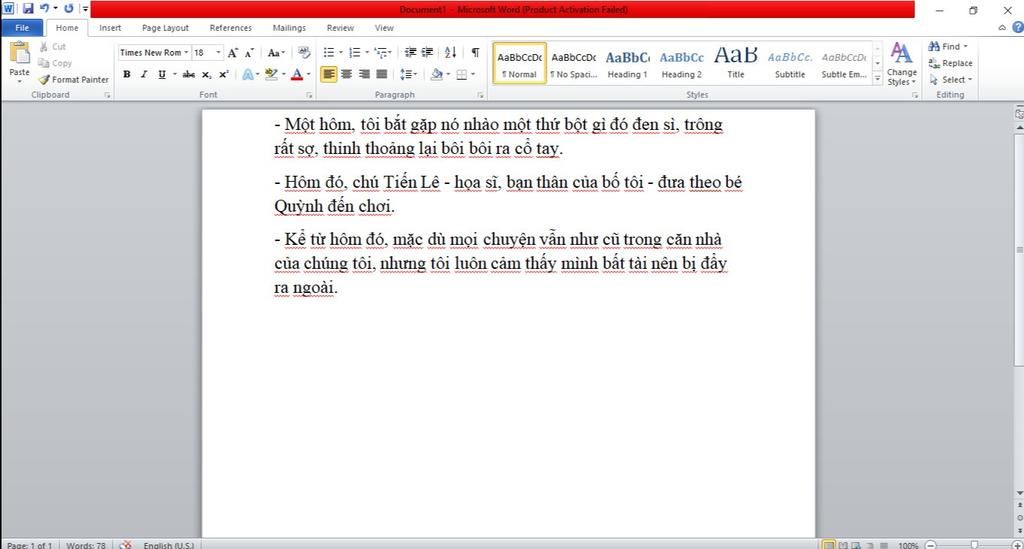Open the line spacing dropdown
This screenshot has height=549, width=1024.
click(x=408, y=74)
